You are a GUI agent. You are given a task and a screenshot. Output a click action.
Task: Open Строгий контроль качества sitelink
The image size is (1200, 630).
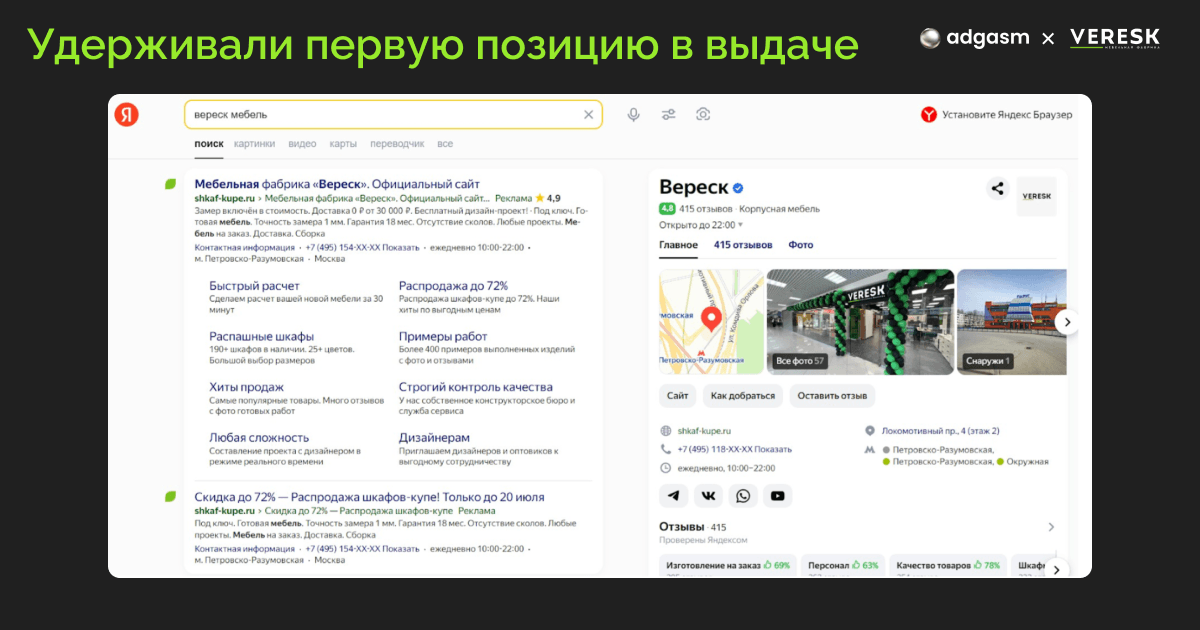(475, 387)
